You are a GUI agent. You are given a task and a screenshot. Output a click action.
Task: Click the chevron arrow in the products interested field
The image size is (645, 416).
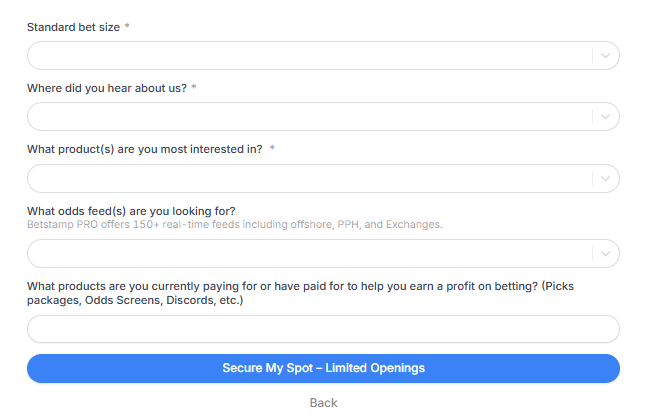tap(606, 179)
